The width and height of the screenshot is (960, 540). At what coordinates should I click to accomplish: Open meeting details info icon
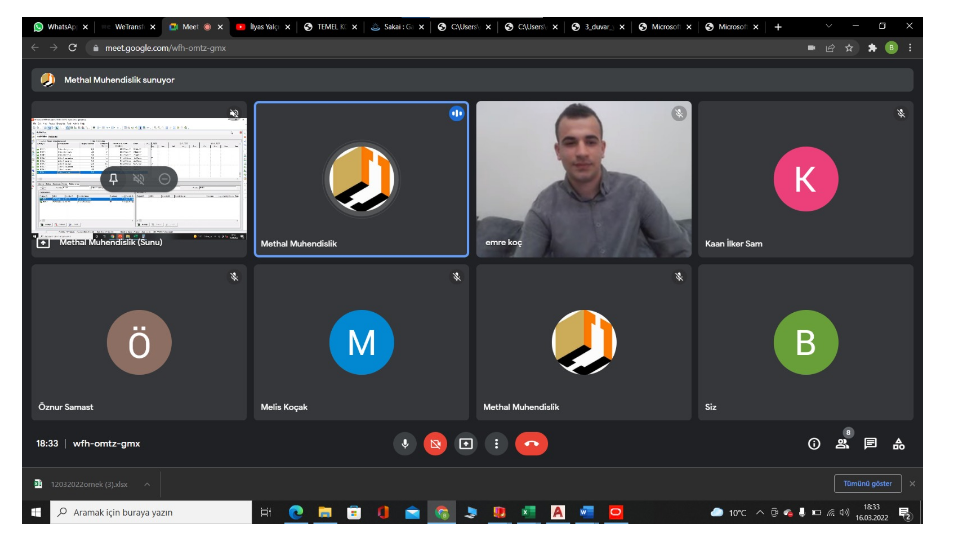[x=814, y=444]
